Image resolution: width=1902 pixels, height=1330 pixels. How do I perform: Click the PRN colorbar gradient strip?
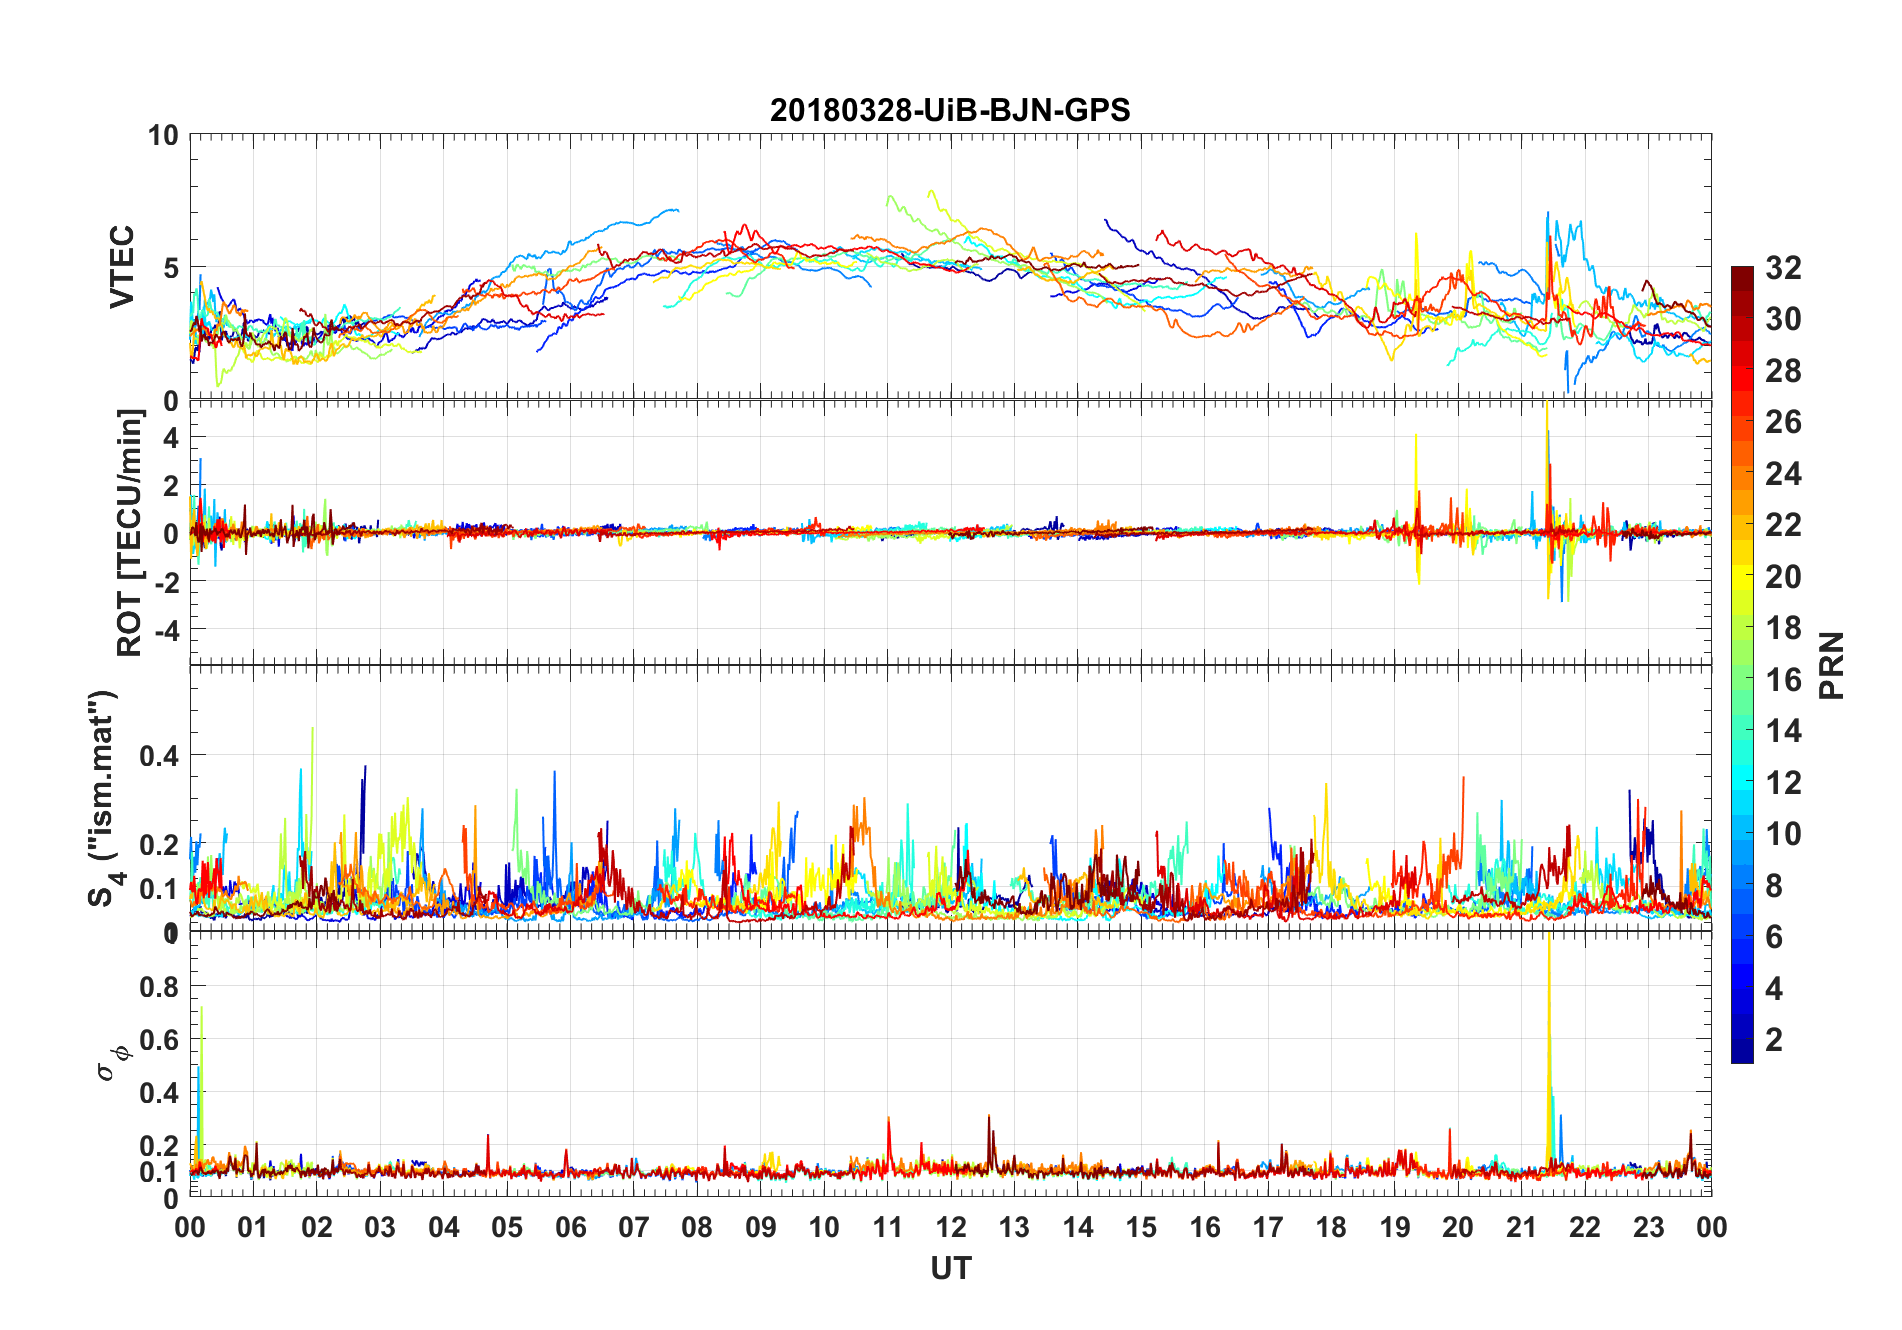pyautogui.click(x=1742, y=664)
